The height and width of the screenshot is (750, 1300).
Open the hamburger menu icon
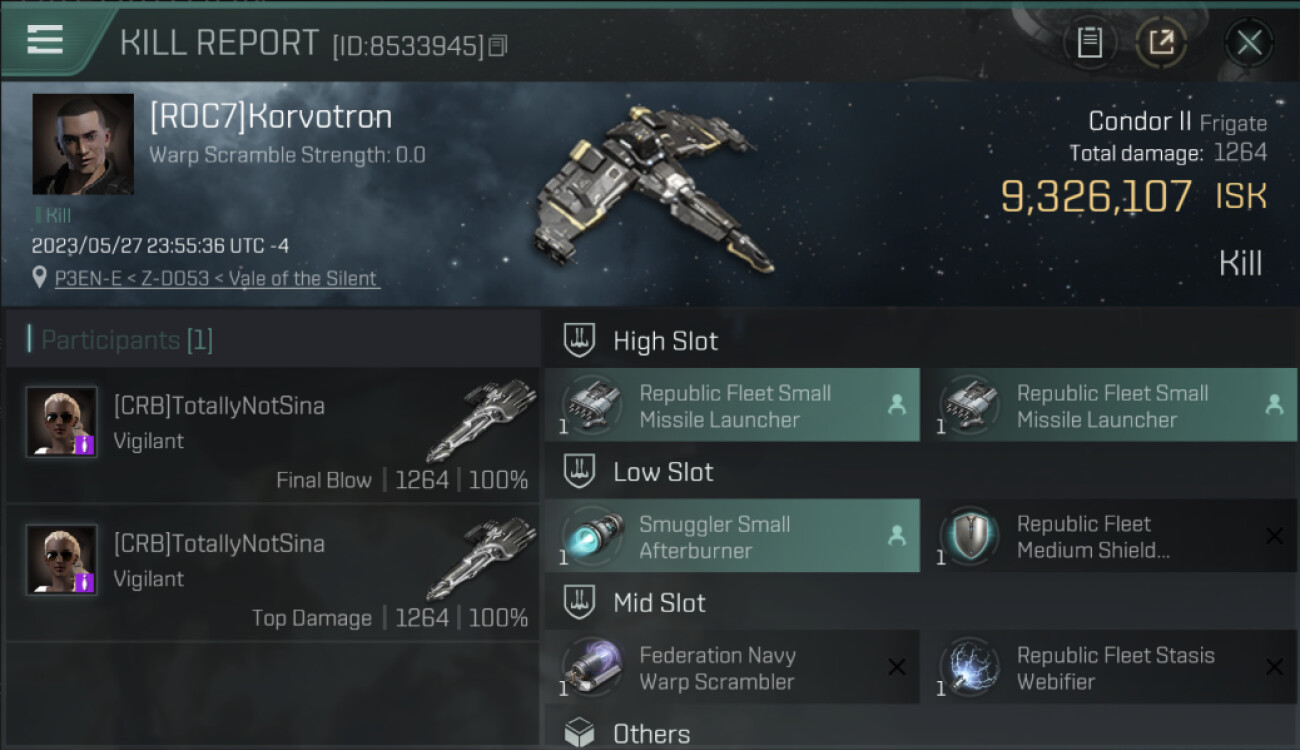coord(45,40)
